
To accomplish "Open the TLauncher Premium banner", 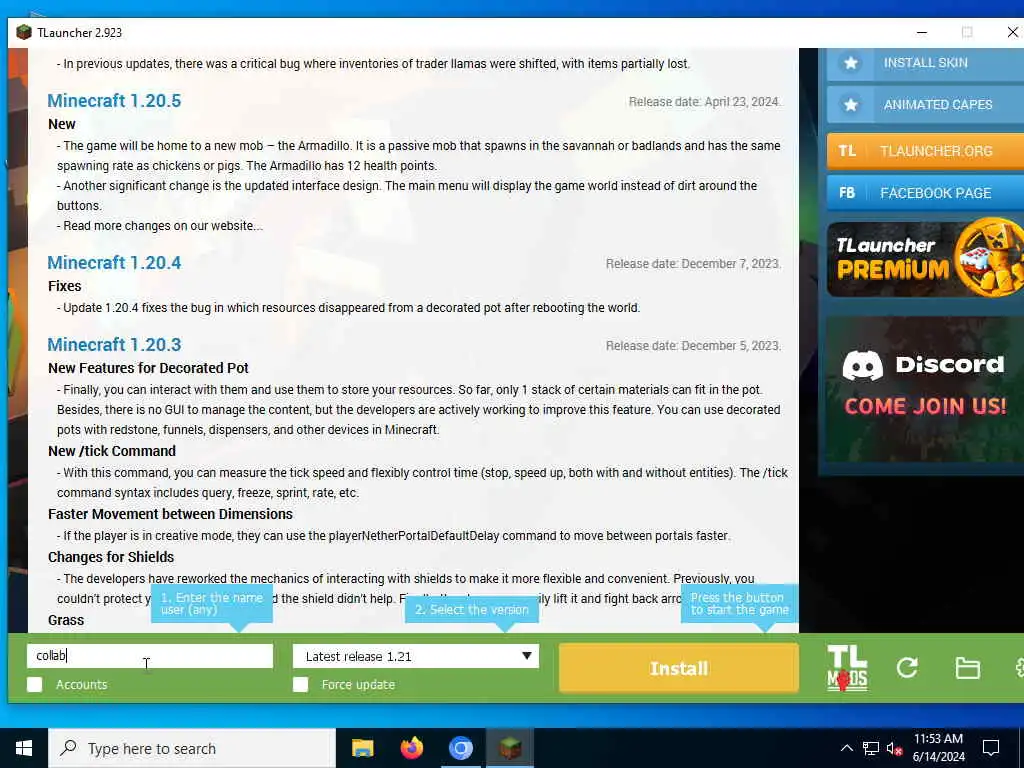I will tap(925, 259).
